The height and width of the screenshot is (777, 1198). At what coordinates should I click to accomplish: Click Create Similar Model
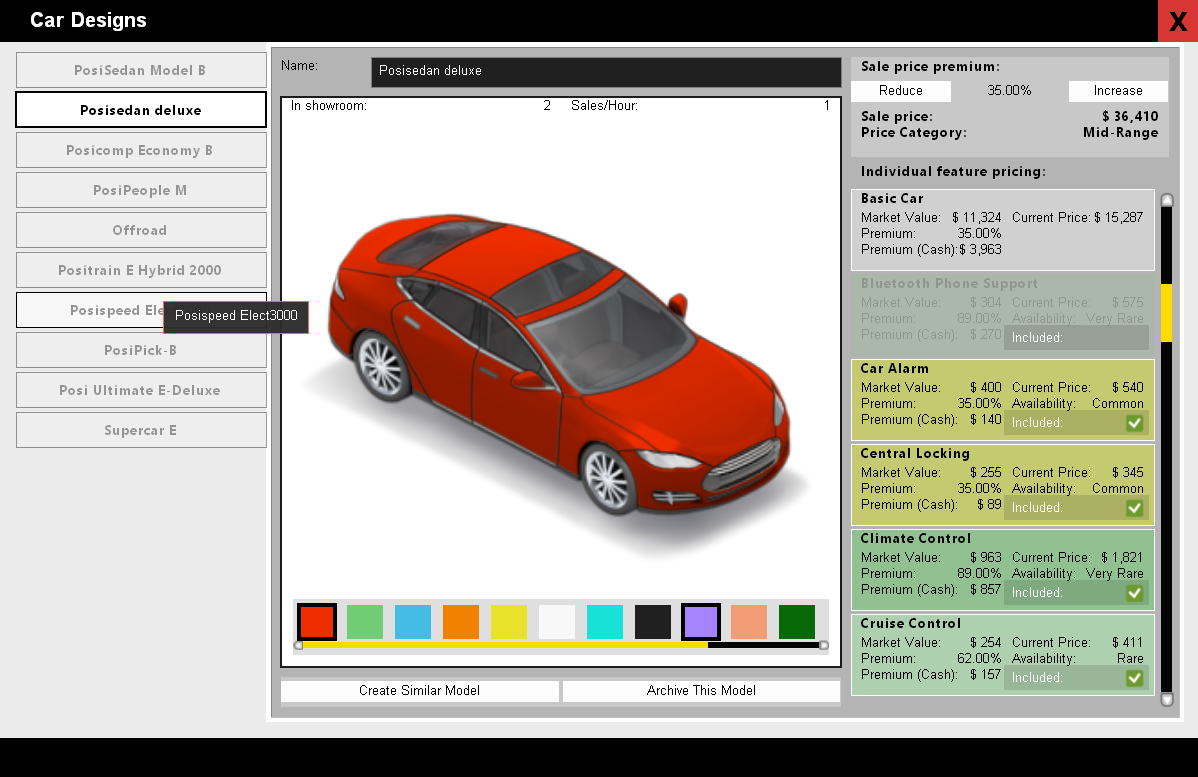[x=419, y=690]
